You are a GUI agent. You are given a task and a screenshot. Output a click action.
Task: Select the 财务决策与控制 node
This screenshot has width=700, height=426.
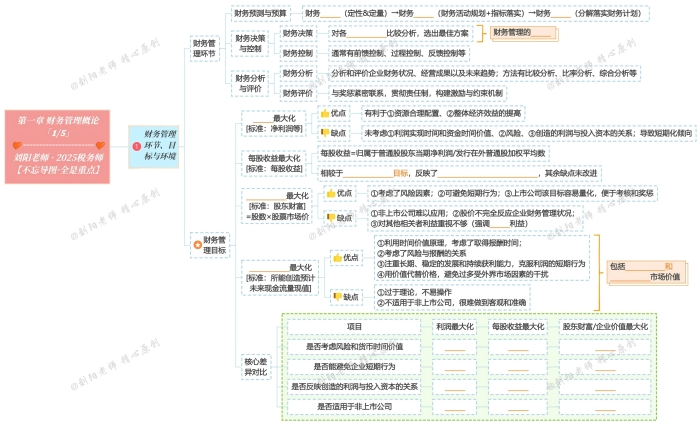tap(252, 42)
